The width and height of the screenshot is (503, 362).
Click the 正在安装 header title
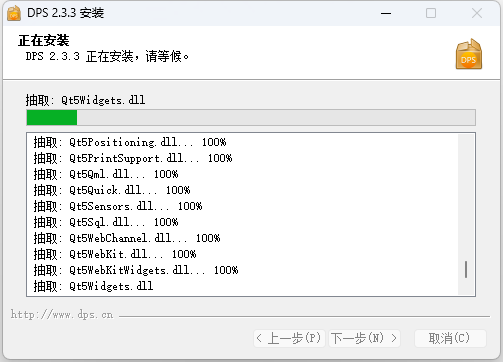[x=44, y=41]
